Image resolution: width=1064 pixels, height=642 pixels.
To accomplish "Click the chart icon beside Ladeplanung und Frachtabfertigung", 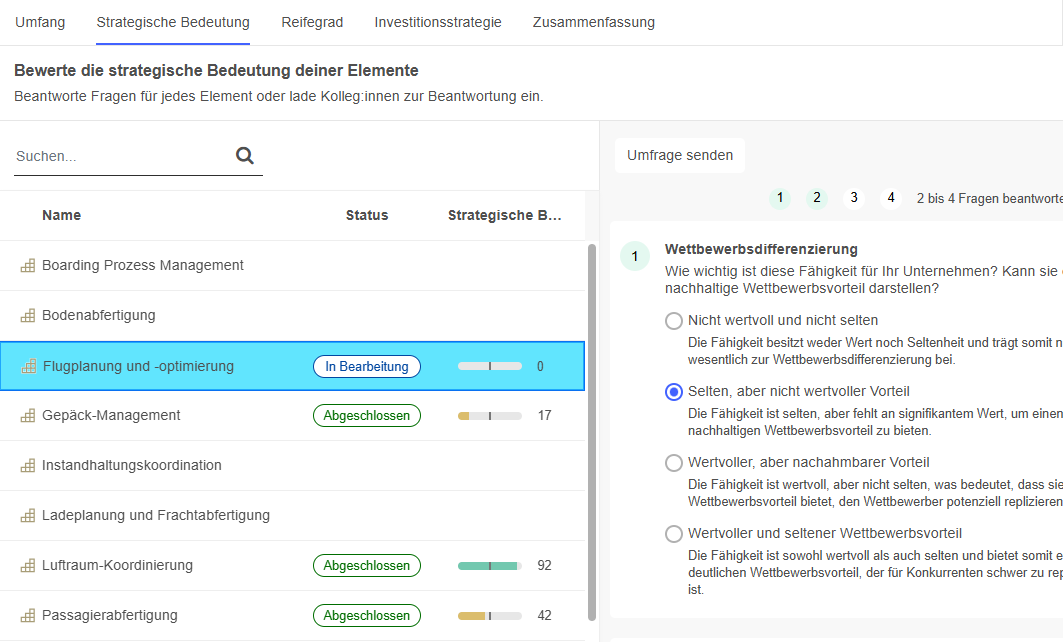I will (x=26, y=515).
